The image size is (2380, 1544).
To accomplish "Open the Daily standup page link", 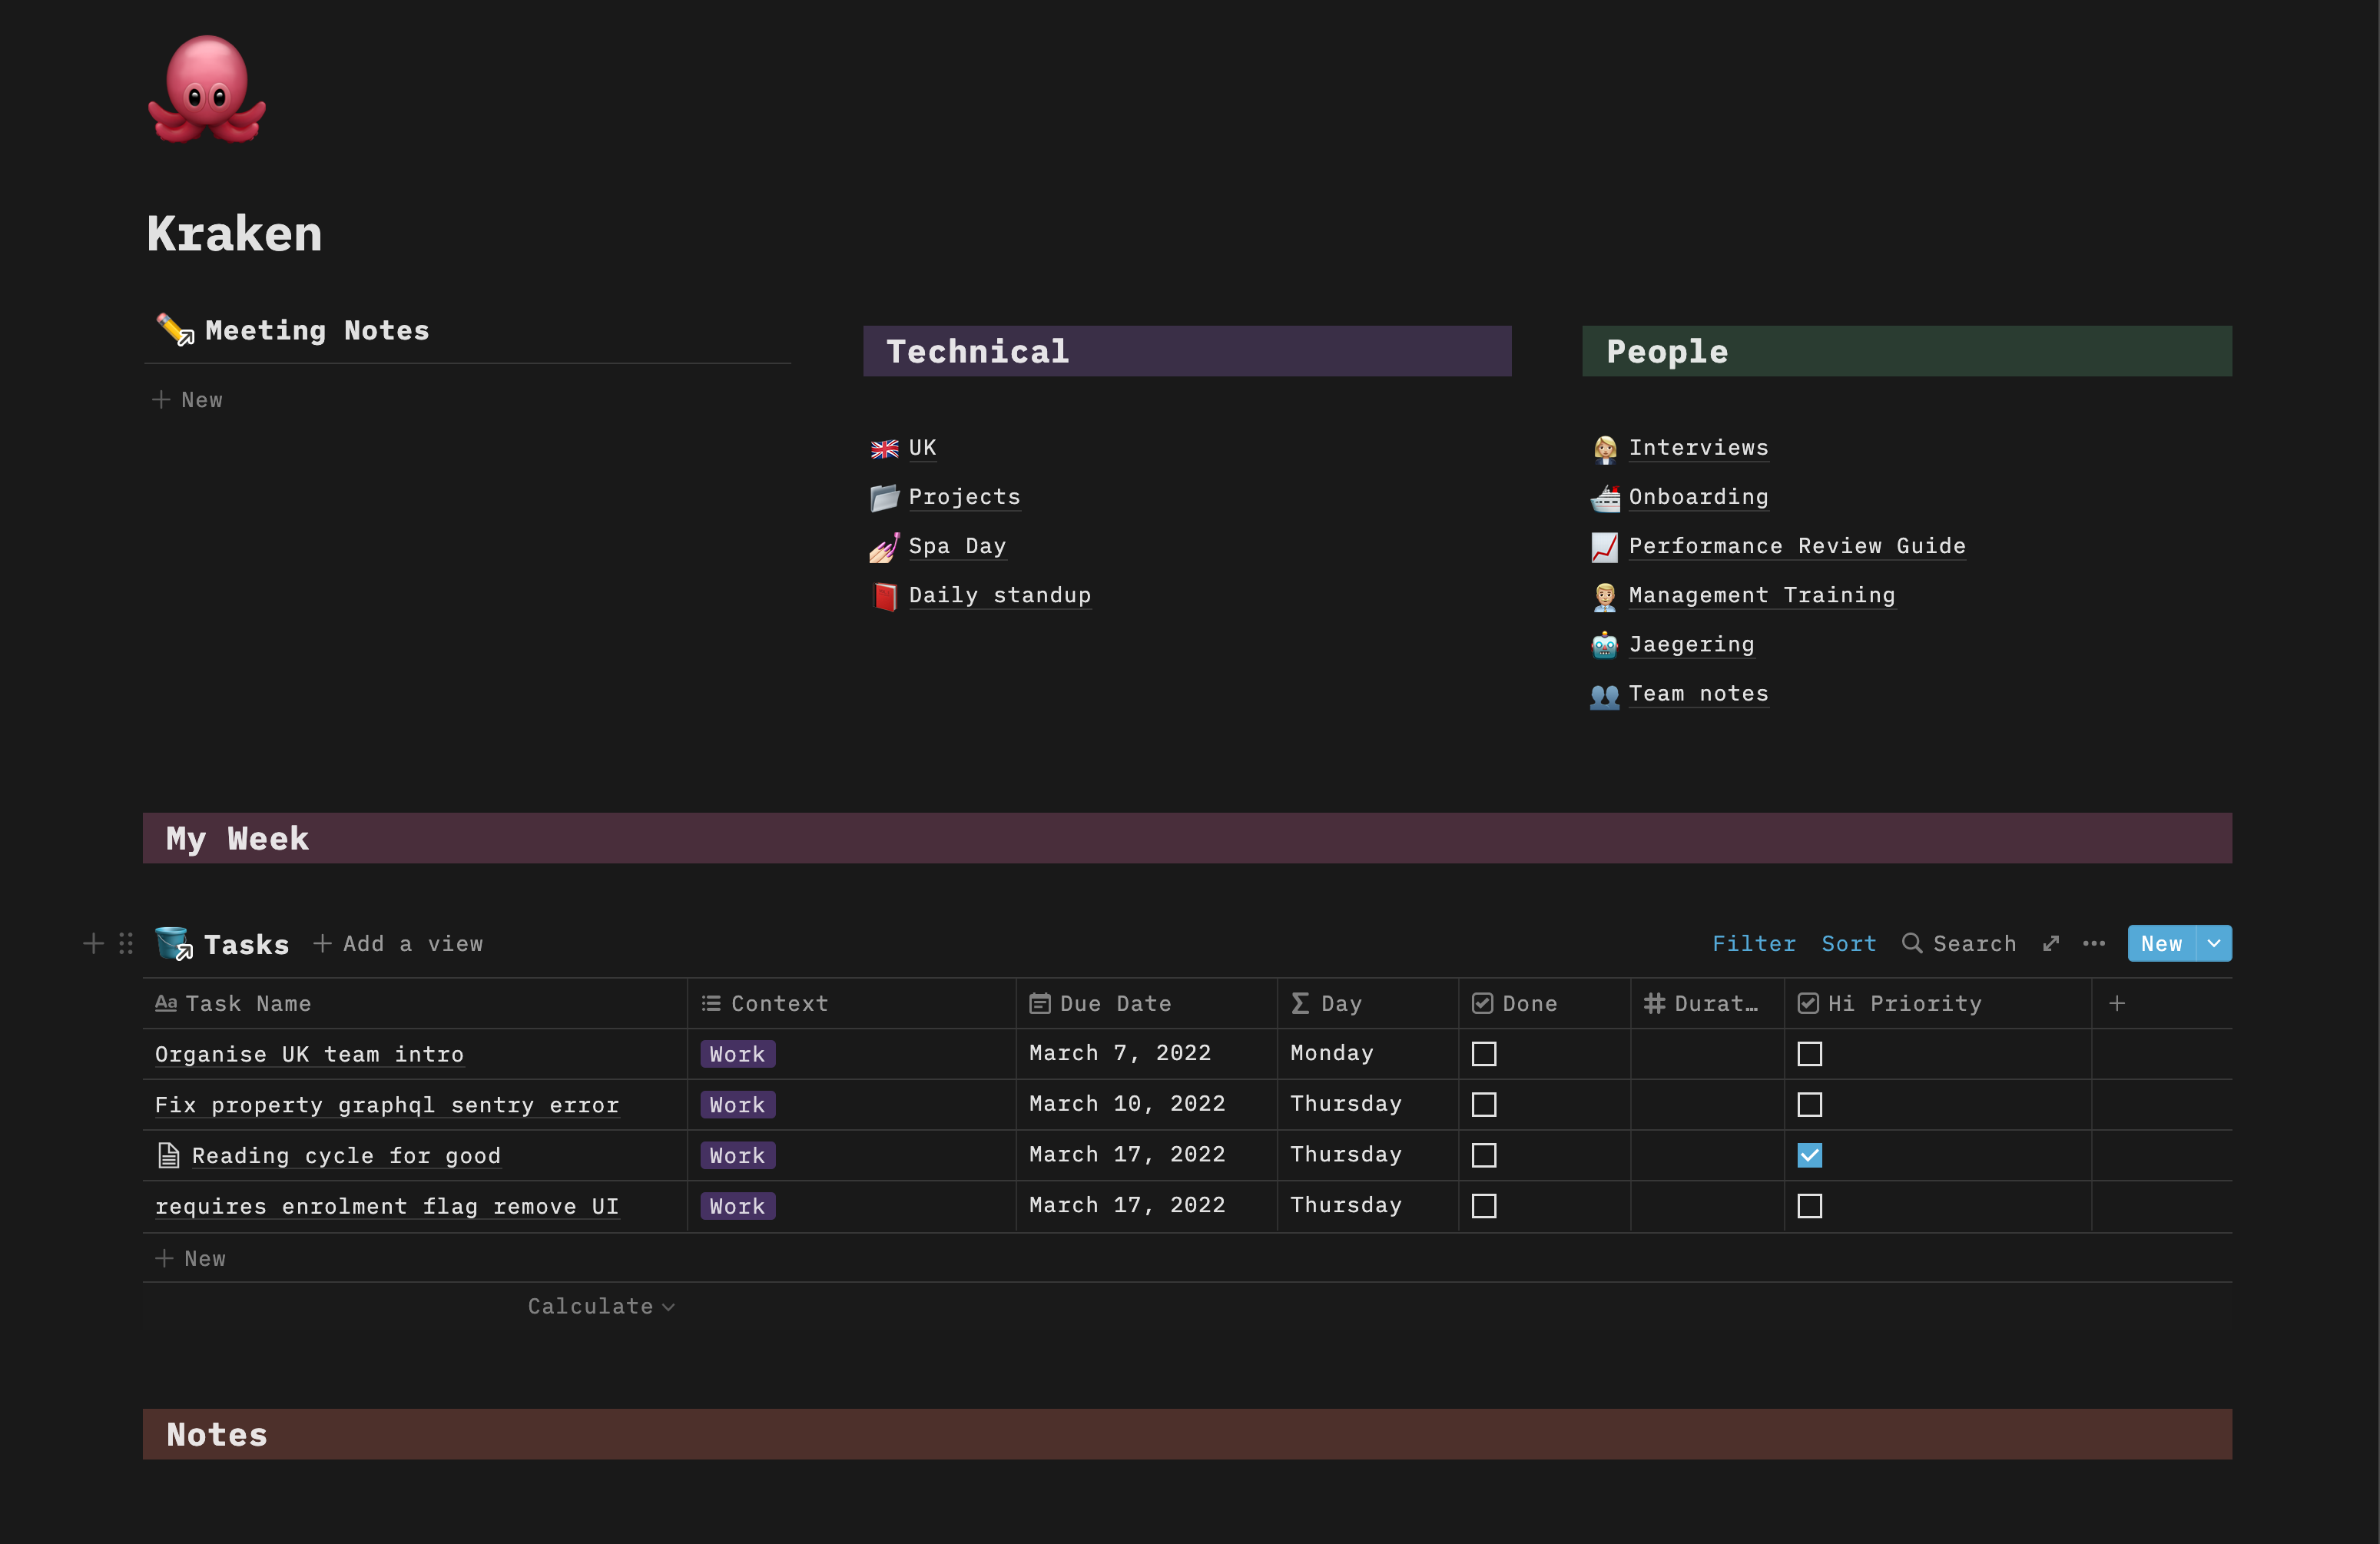I will [x=999, y=594].
